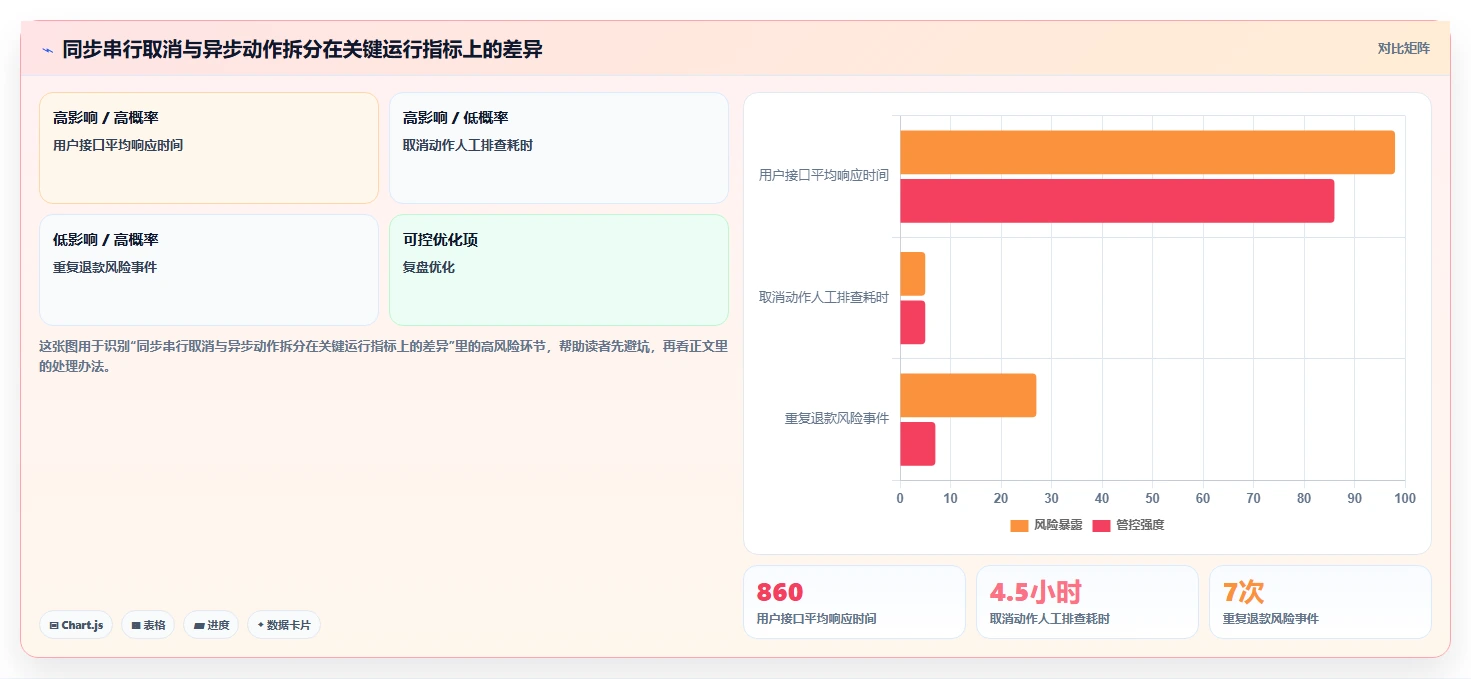The height and width of the screenshot is (679, 1471).
Task: Click chart y-axis label 重复退款风险事件
Action: 837,419
